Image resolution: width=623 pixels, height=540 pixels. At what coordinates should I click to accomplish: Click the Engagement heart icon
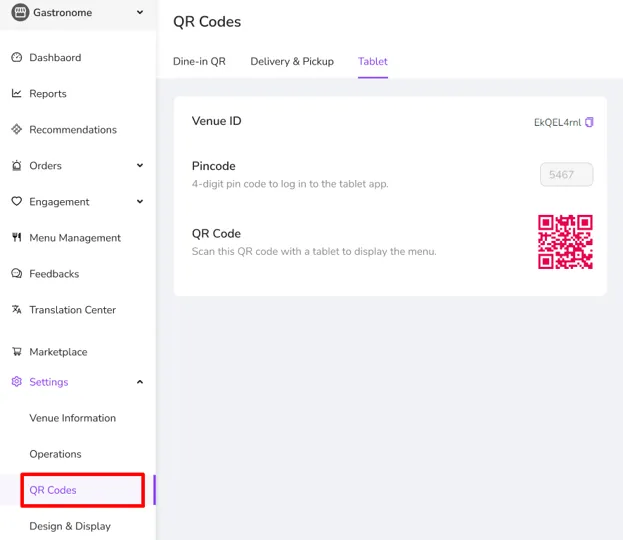pyautogui.click(x=17, y=201)
